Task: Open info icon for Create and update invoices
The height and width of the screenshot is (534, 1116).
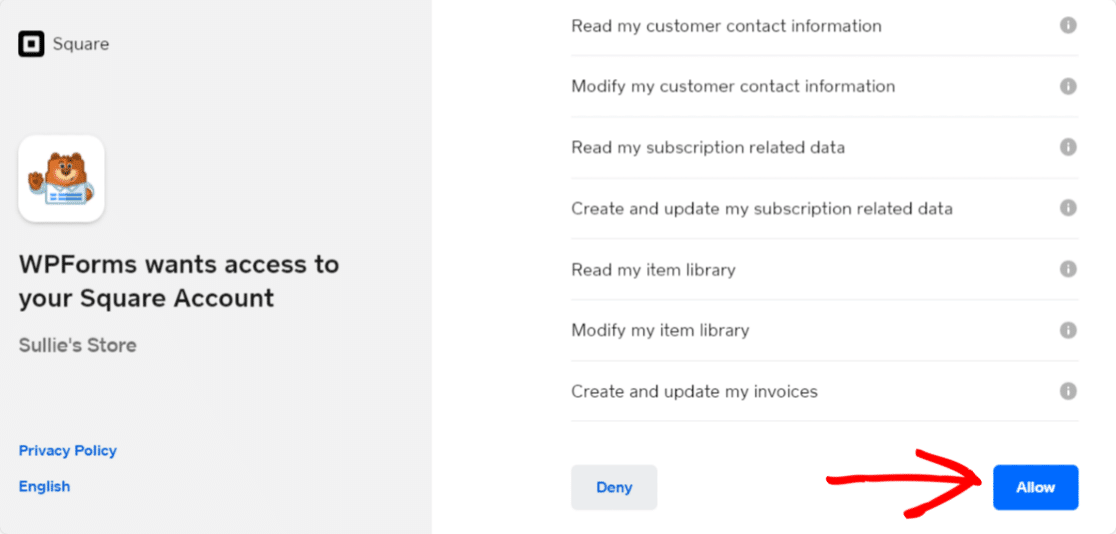Action: pyautogui.click(x=1068, y=392)
